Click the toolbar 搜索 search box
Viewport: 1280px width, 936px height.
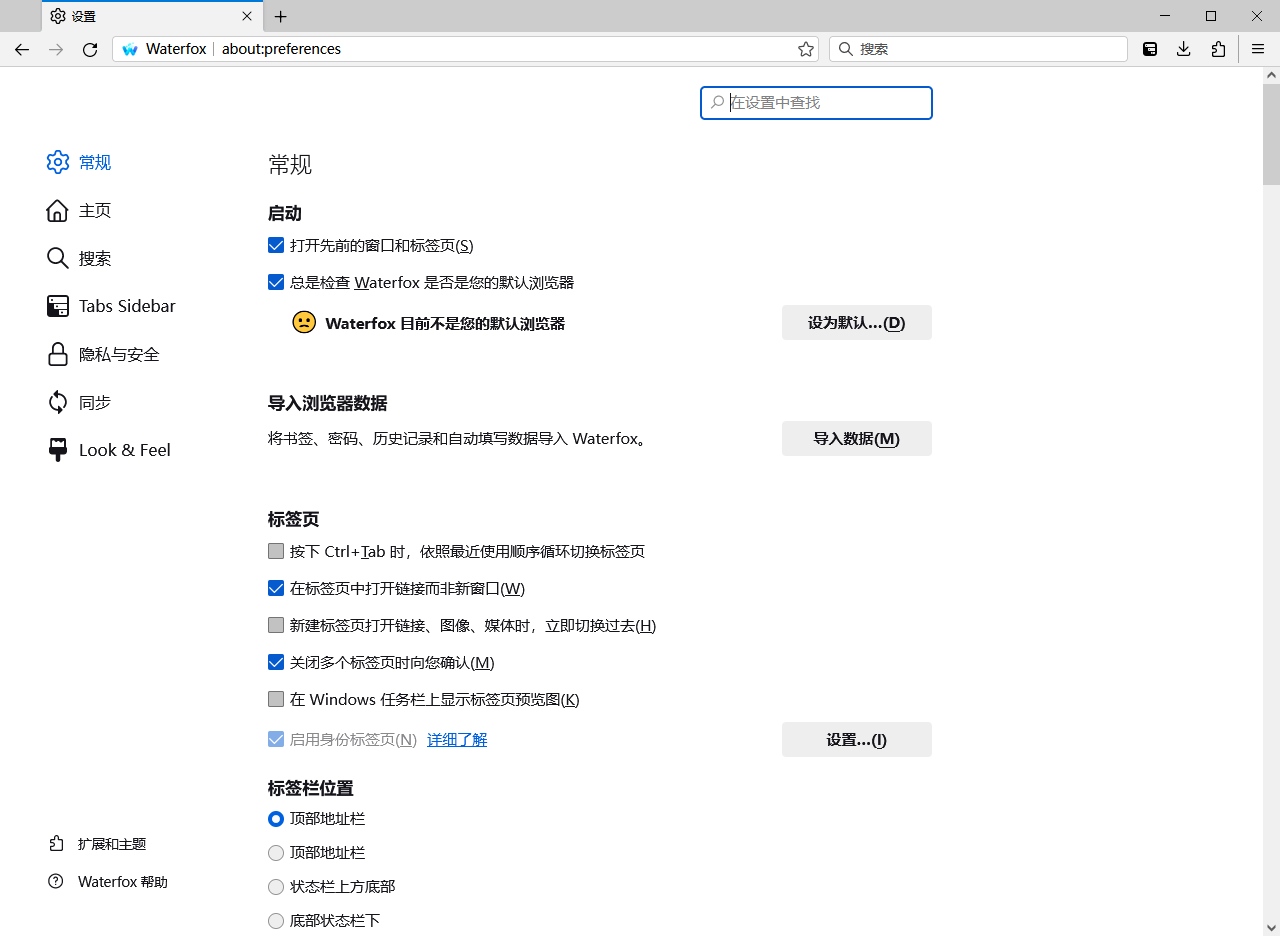(x=978, y=49)
